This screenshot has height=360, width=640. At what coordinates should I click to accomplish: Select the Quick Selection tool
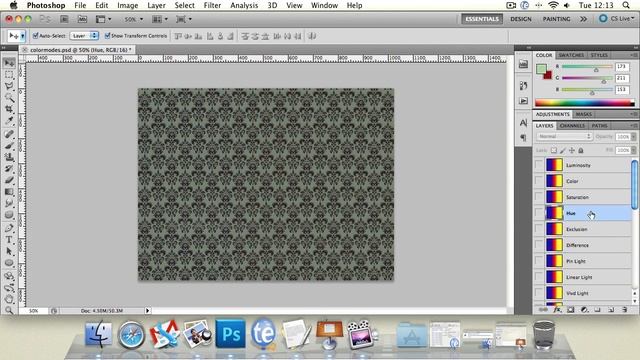tap(9, 98)
